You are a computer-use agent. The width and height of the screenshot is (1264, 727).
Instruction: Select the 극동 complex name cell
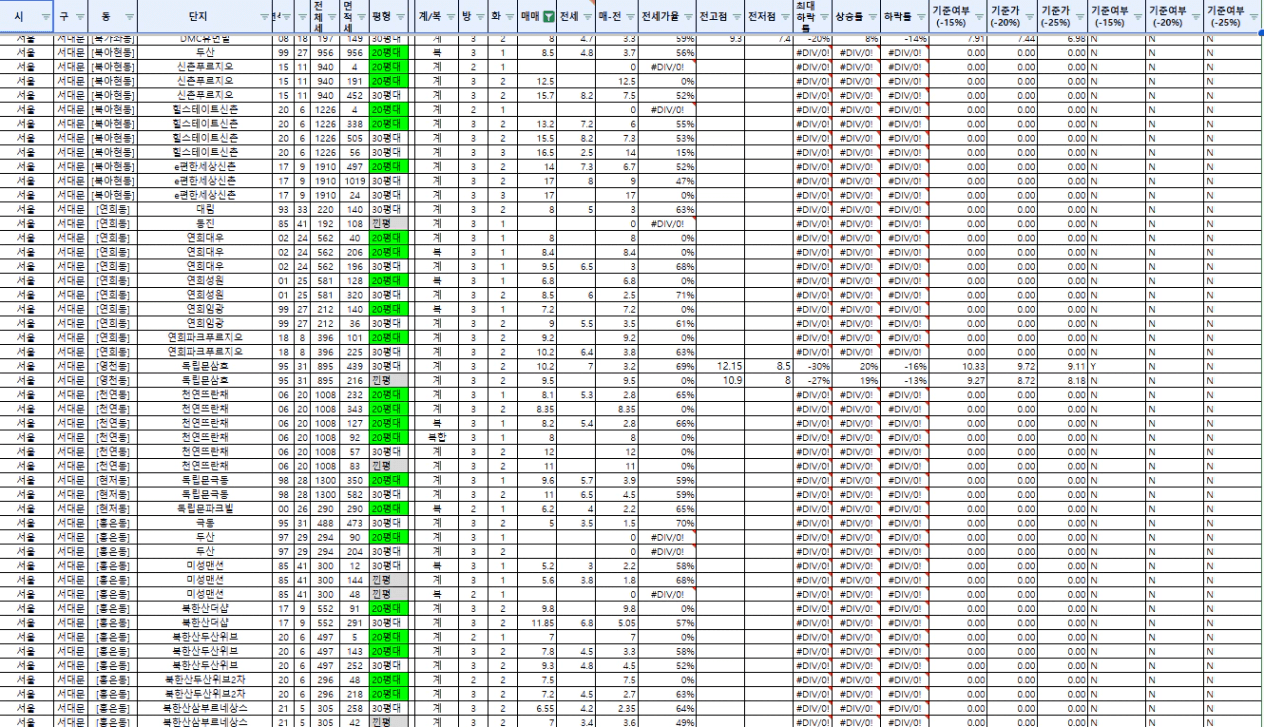pos(206,522)
